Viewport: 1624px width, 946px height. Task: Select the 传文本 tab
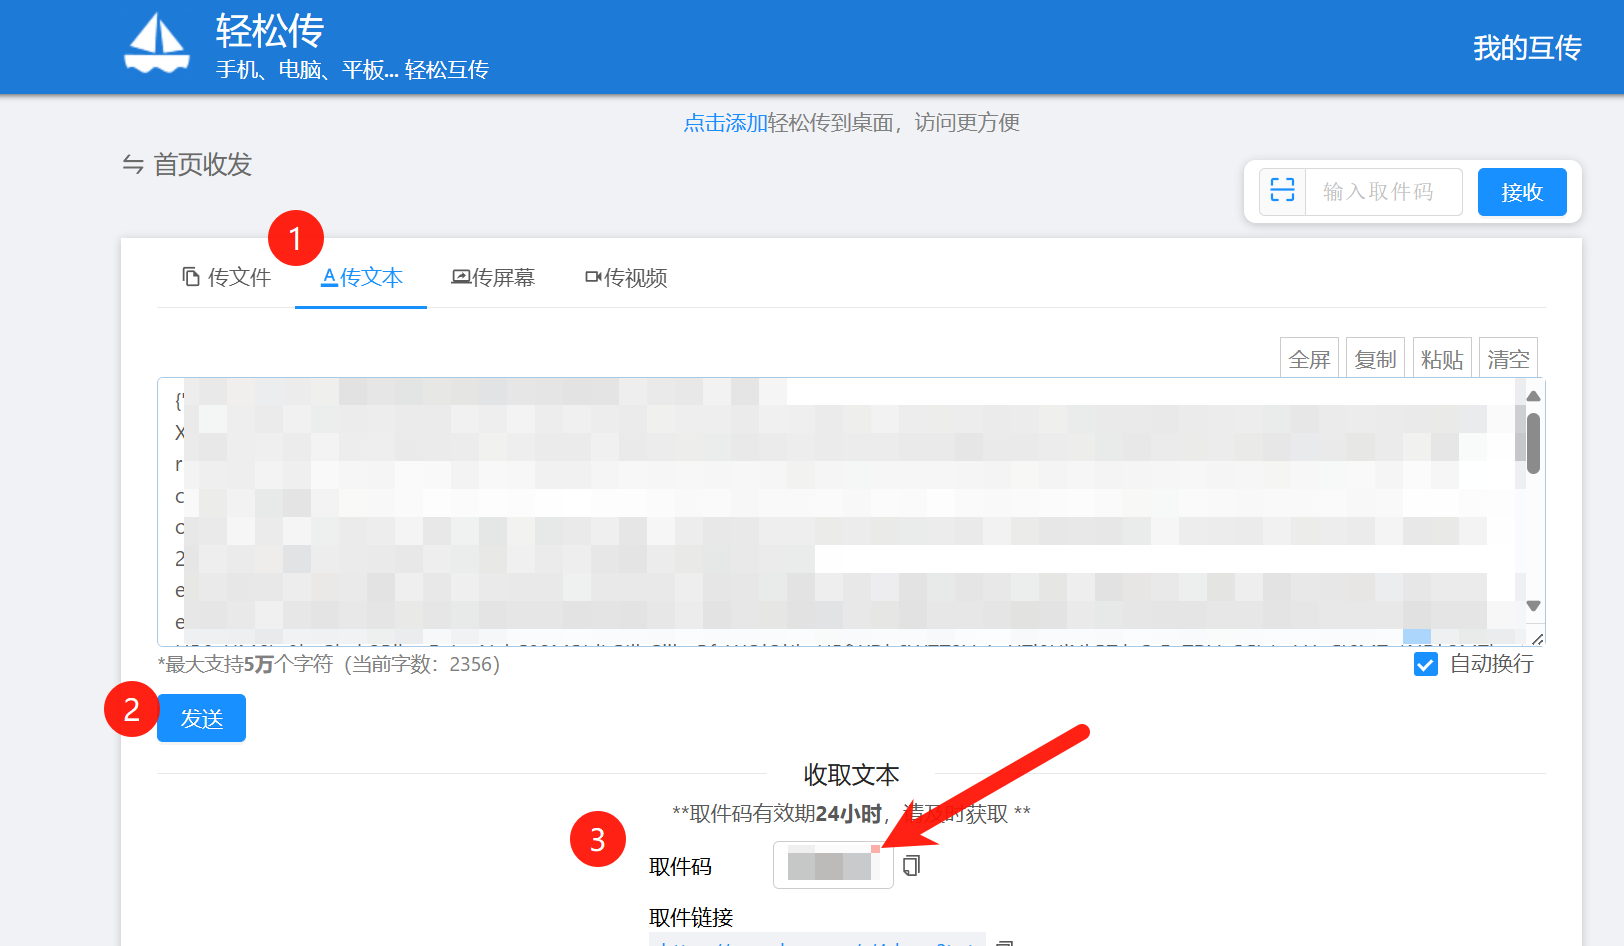pyautogui.click(x=361, y=277)
